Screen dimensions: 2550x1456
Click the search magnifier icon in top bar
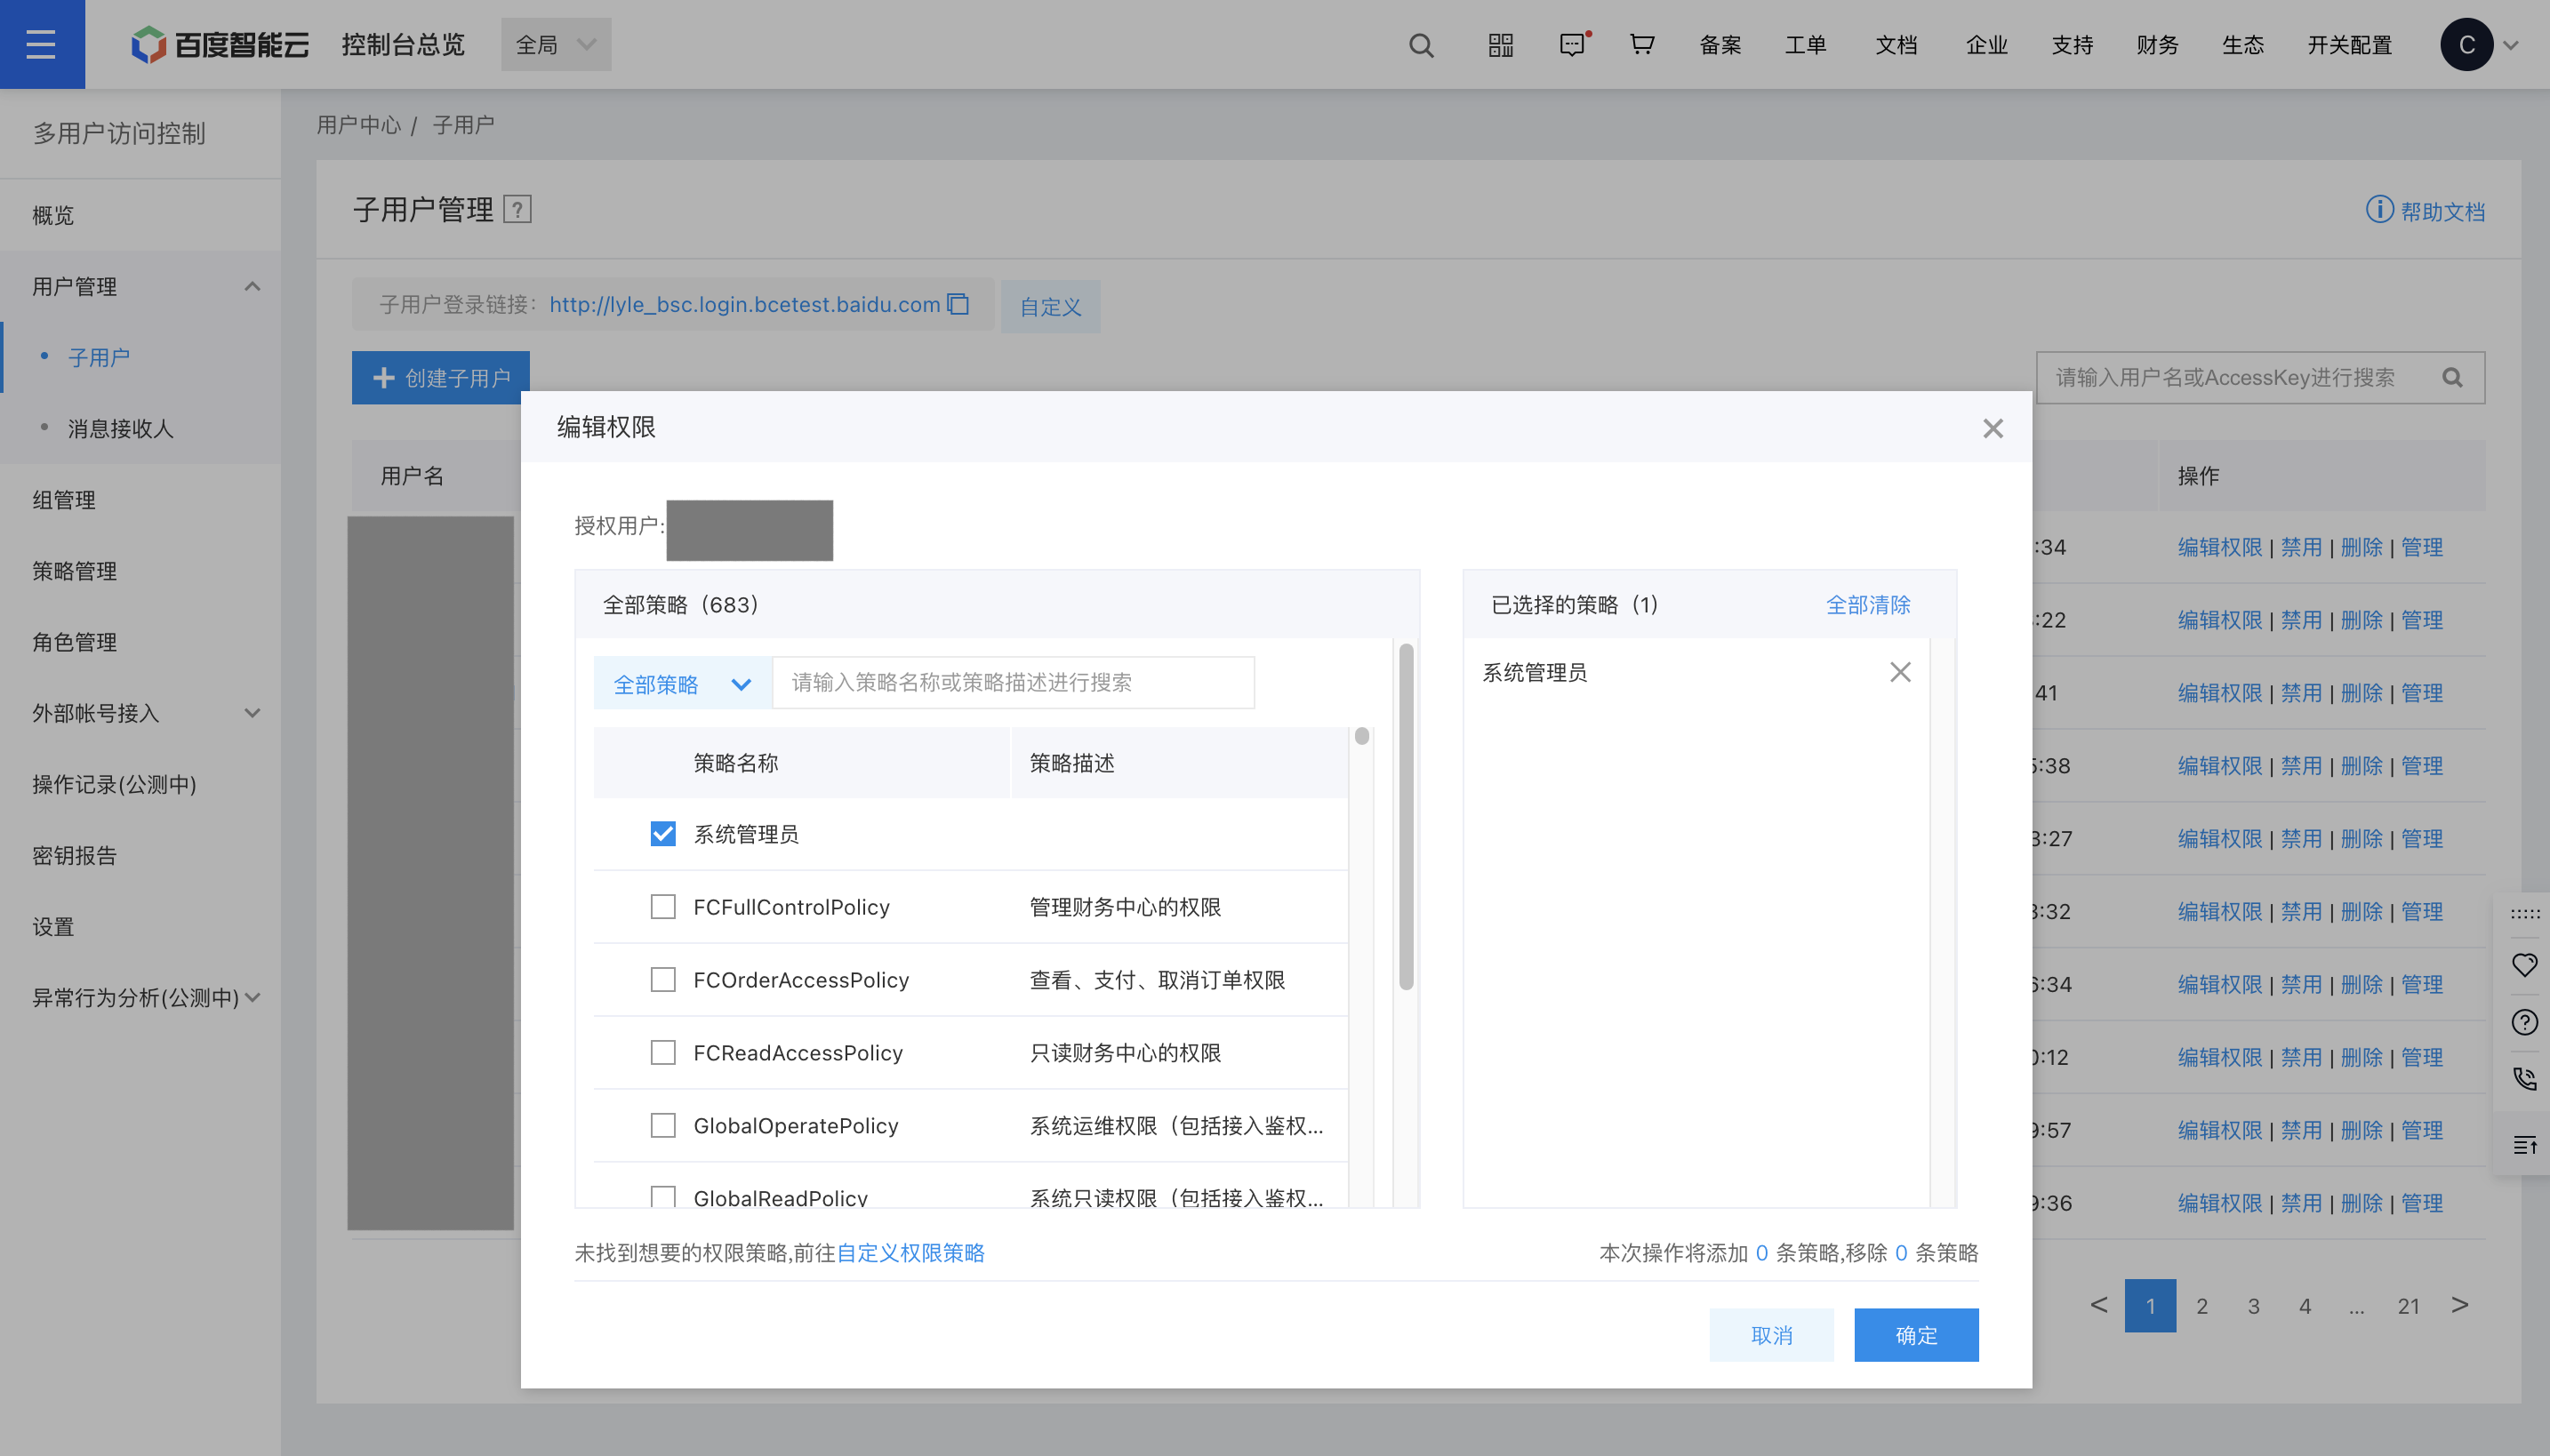click(1421, 45)
